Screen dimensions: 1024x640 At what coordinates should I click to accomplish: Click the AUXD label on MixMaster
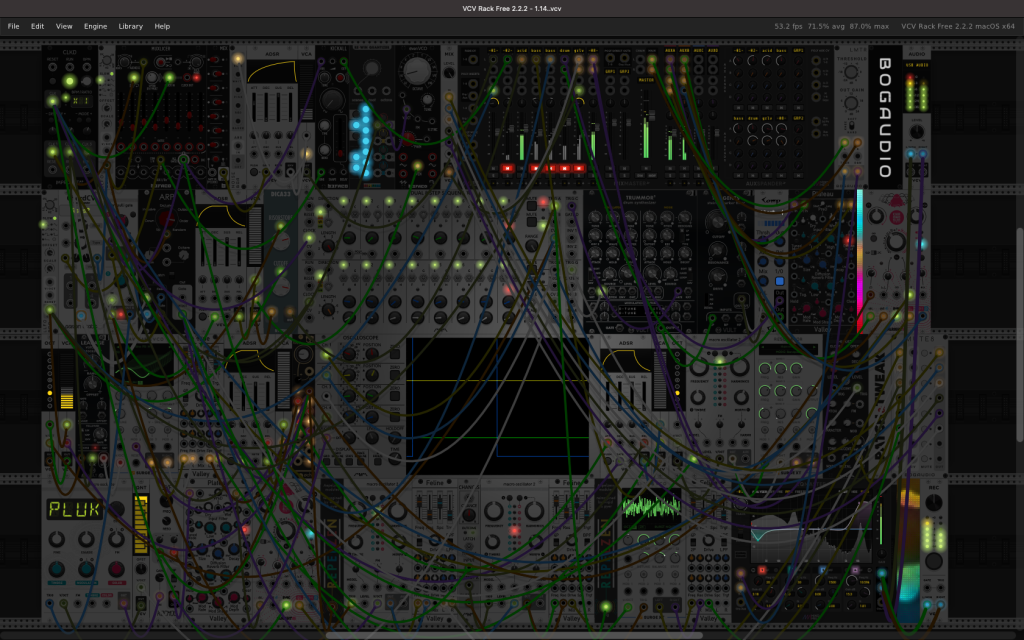point(713,50)
